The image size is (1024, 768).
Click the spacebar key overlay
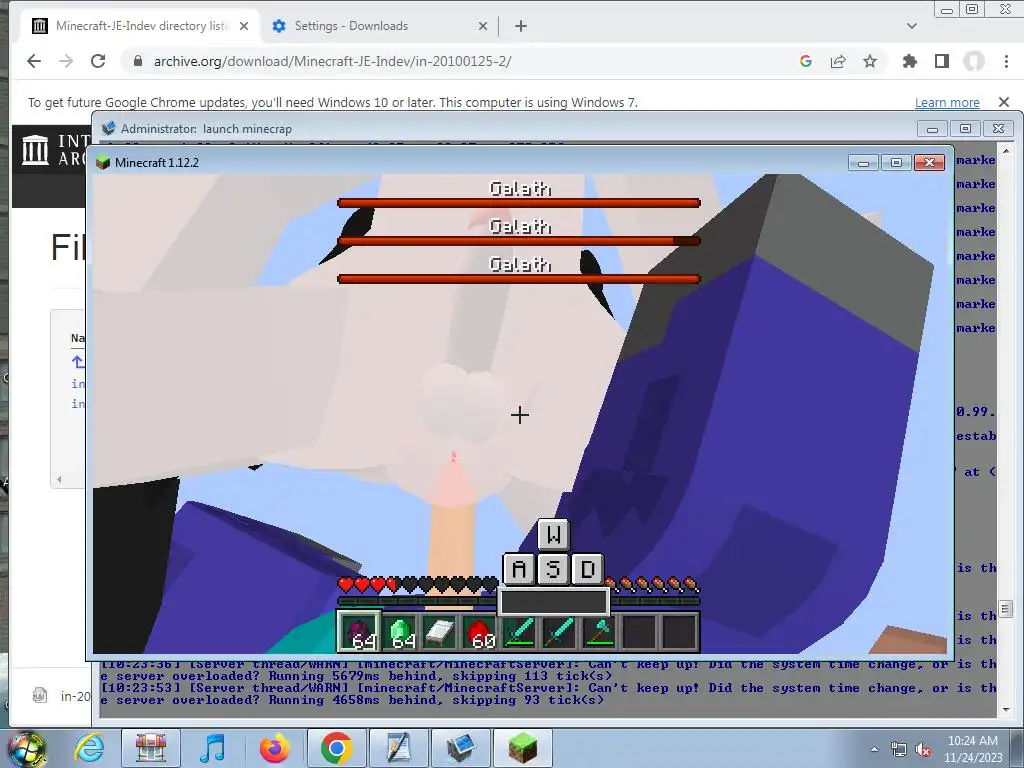[x=553, y=601]
